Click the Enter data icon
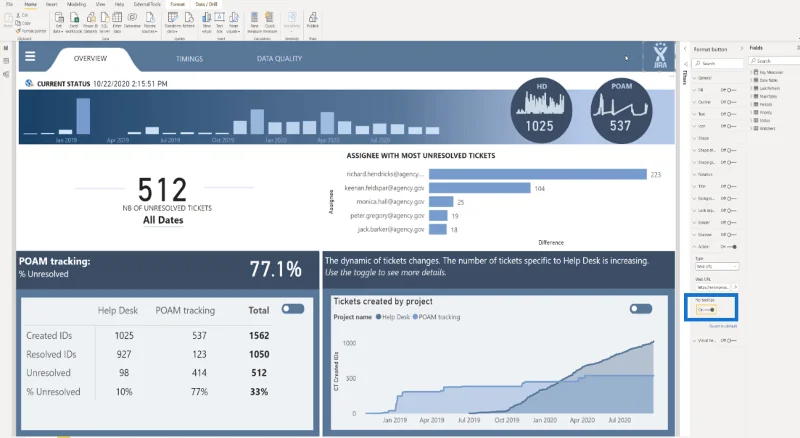 (117, 18)
